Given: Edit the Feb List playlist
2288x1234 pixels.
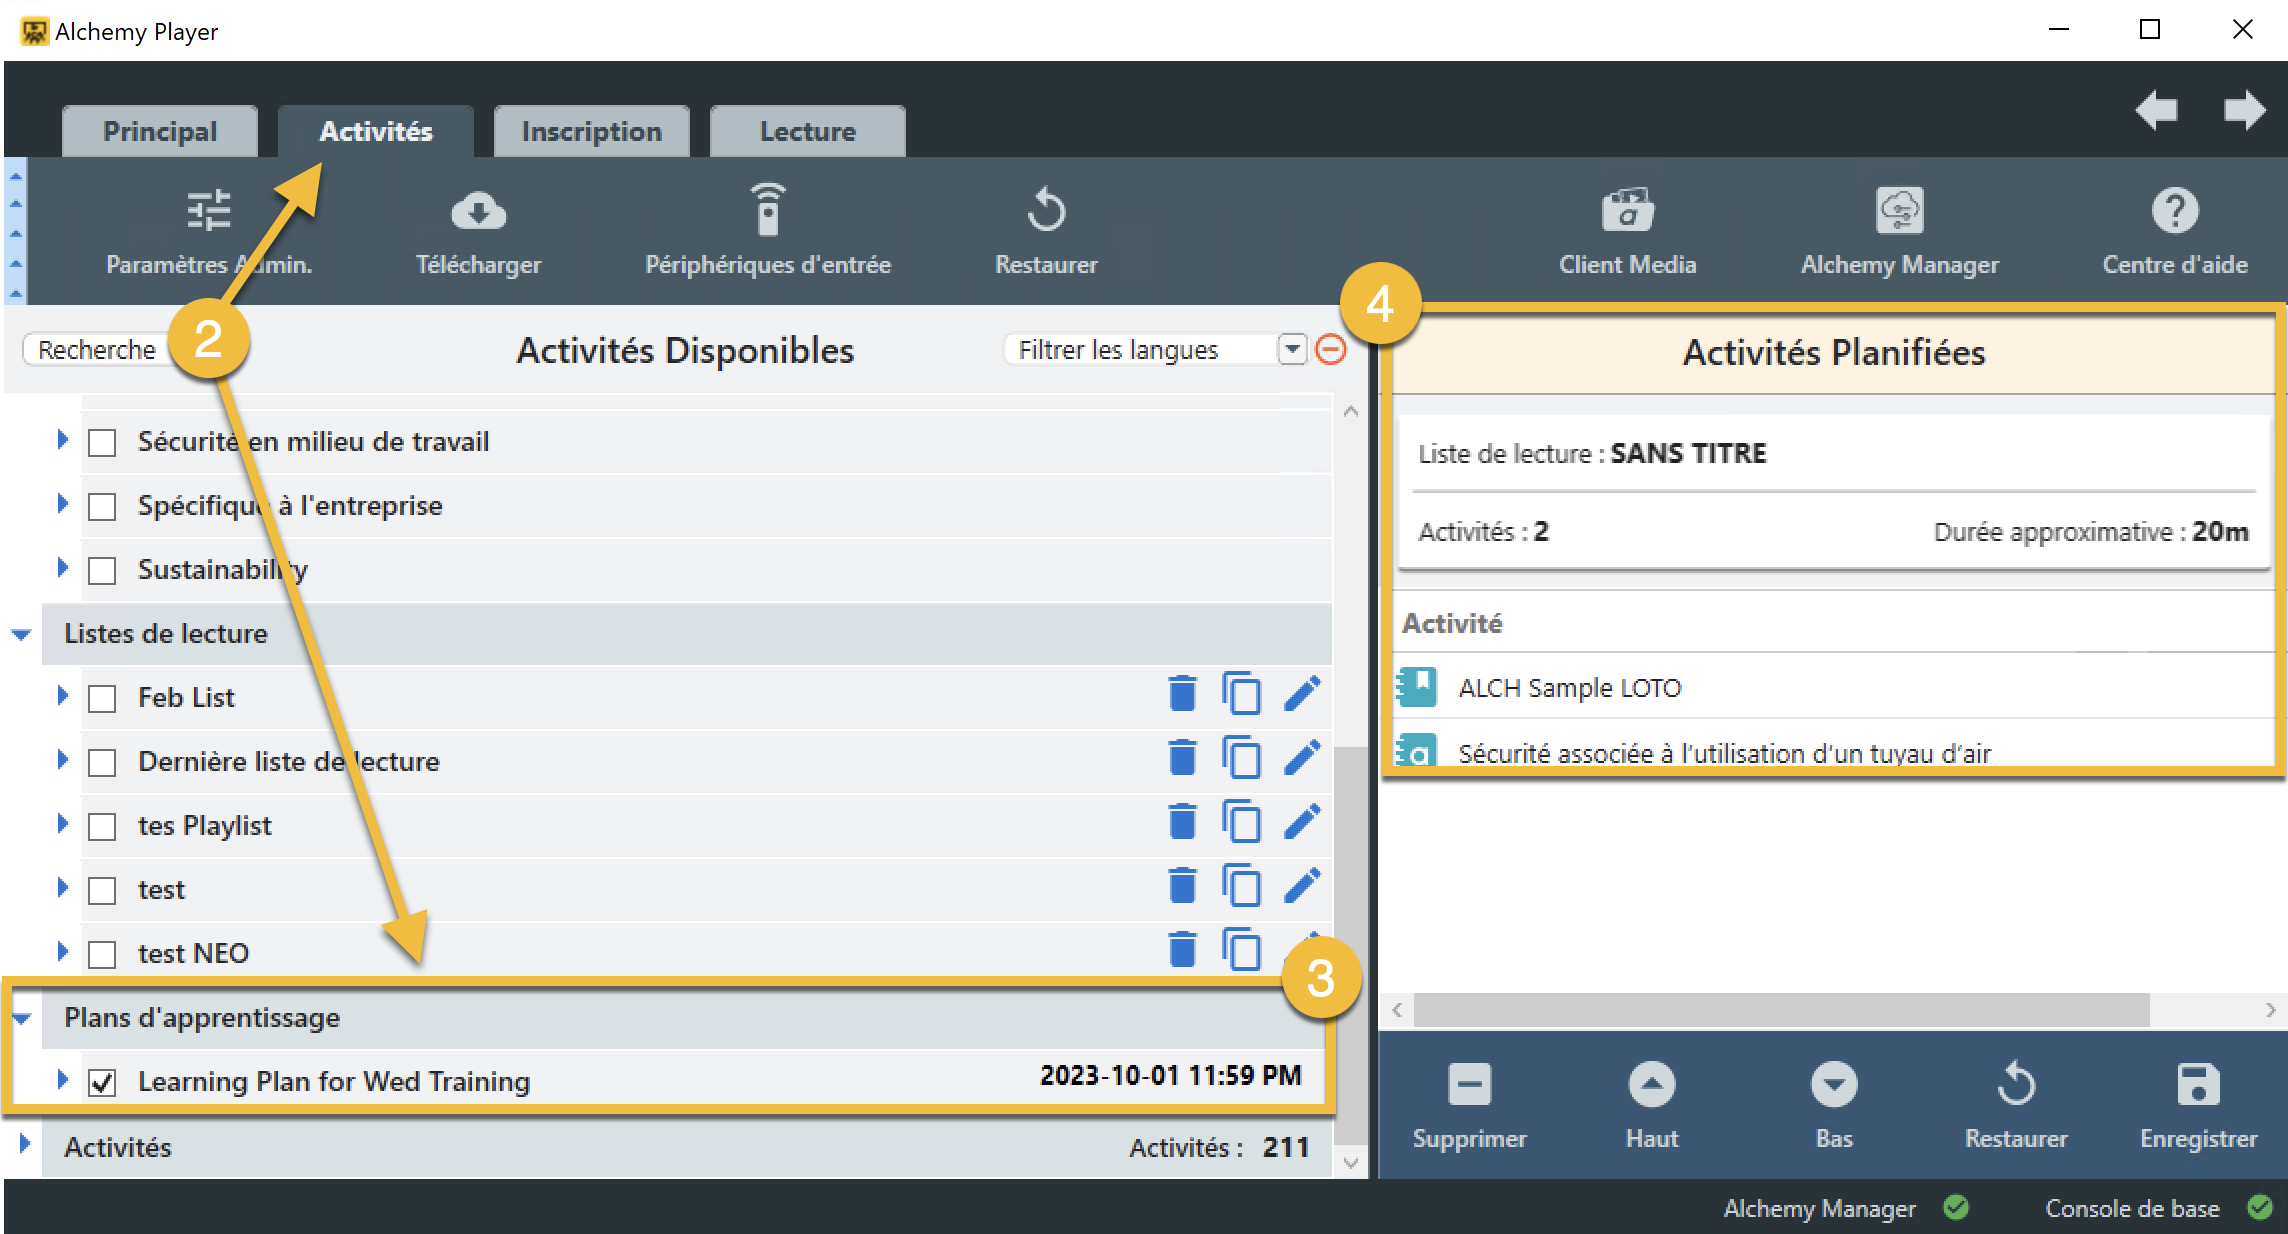Looking at the screenshot, I should pyautogui.click(x=1302, y=693).
